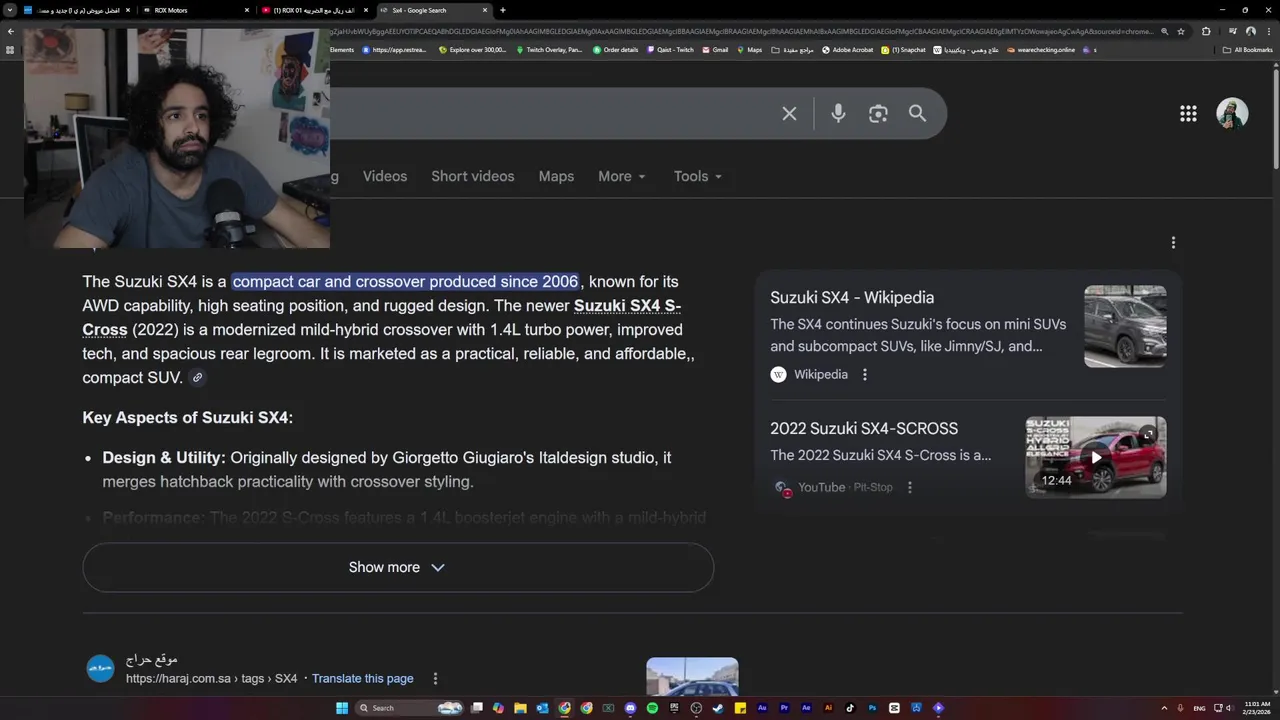Open Google Lens image search icon
Image resolution: width=1280 pixels, height=720 pixels.
click(878, 114)
